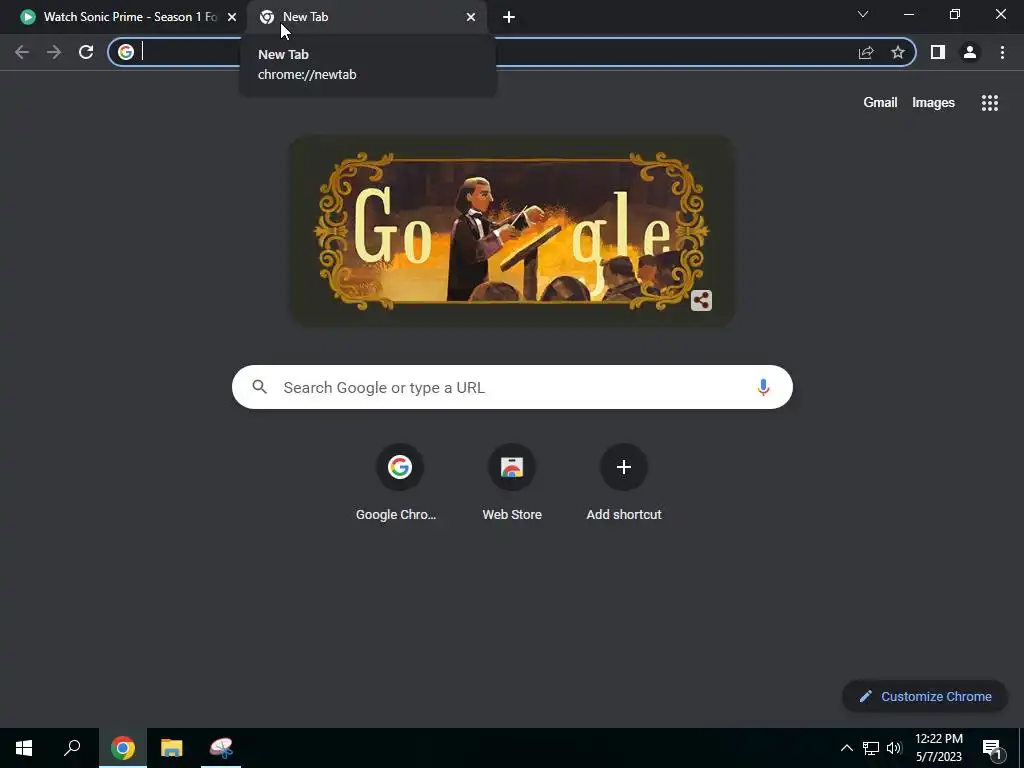Click the magnifier icon in search box
Image resolution: width=1024 pixels, height=768 pixels.
[x=260, y=387]
